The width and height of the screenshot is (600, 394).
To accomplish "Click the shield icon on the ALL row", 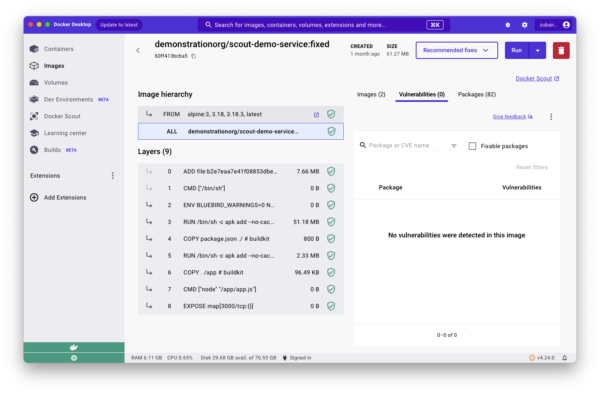I will (331, 132).
